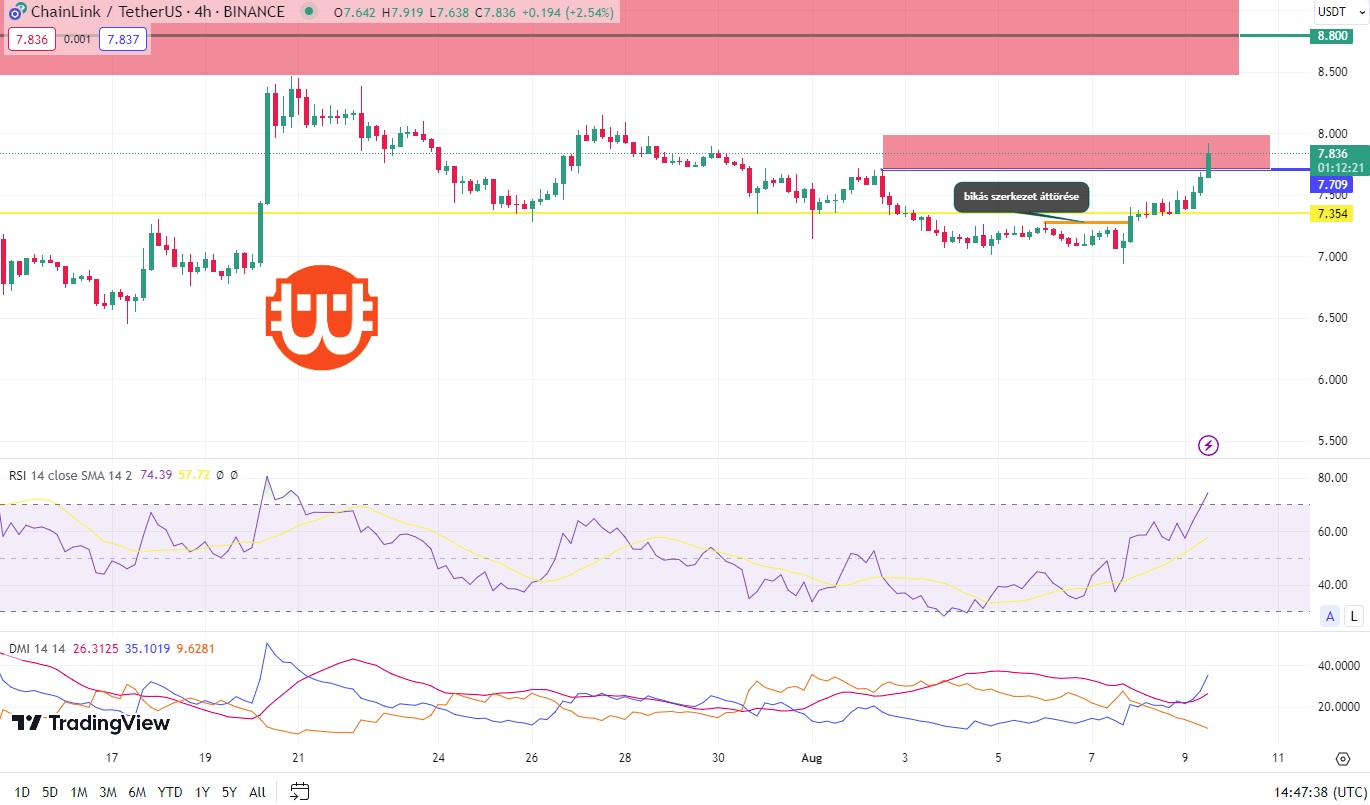Click the RSI 14 close SMA legend
1370x805 pixels.
point(72,475)
